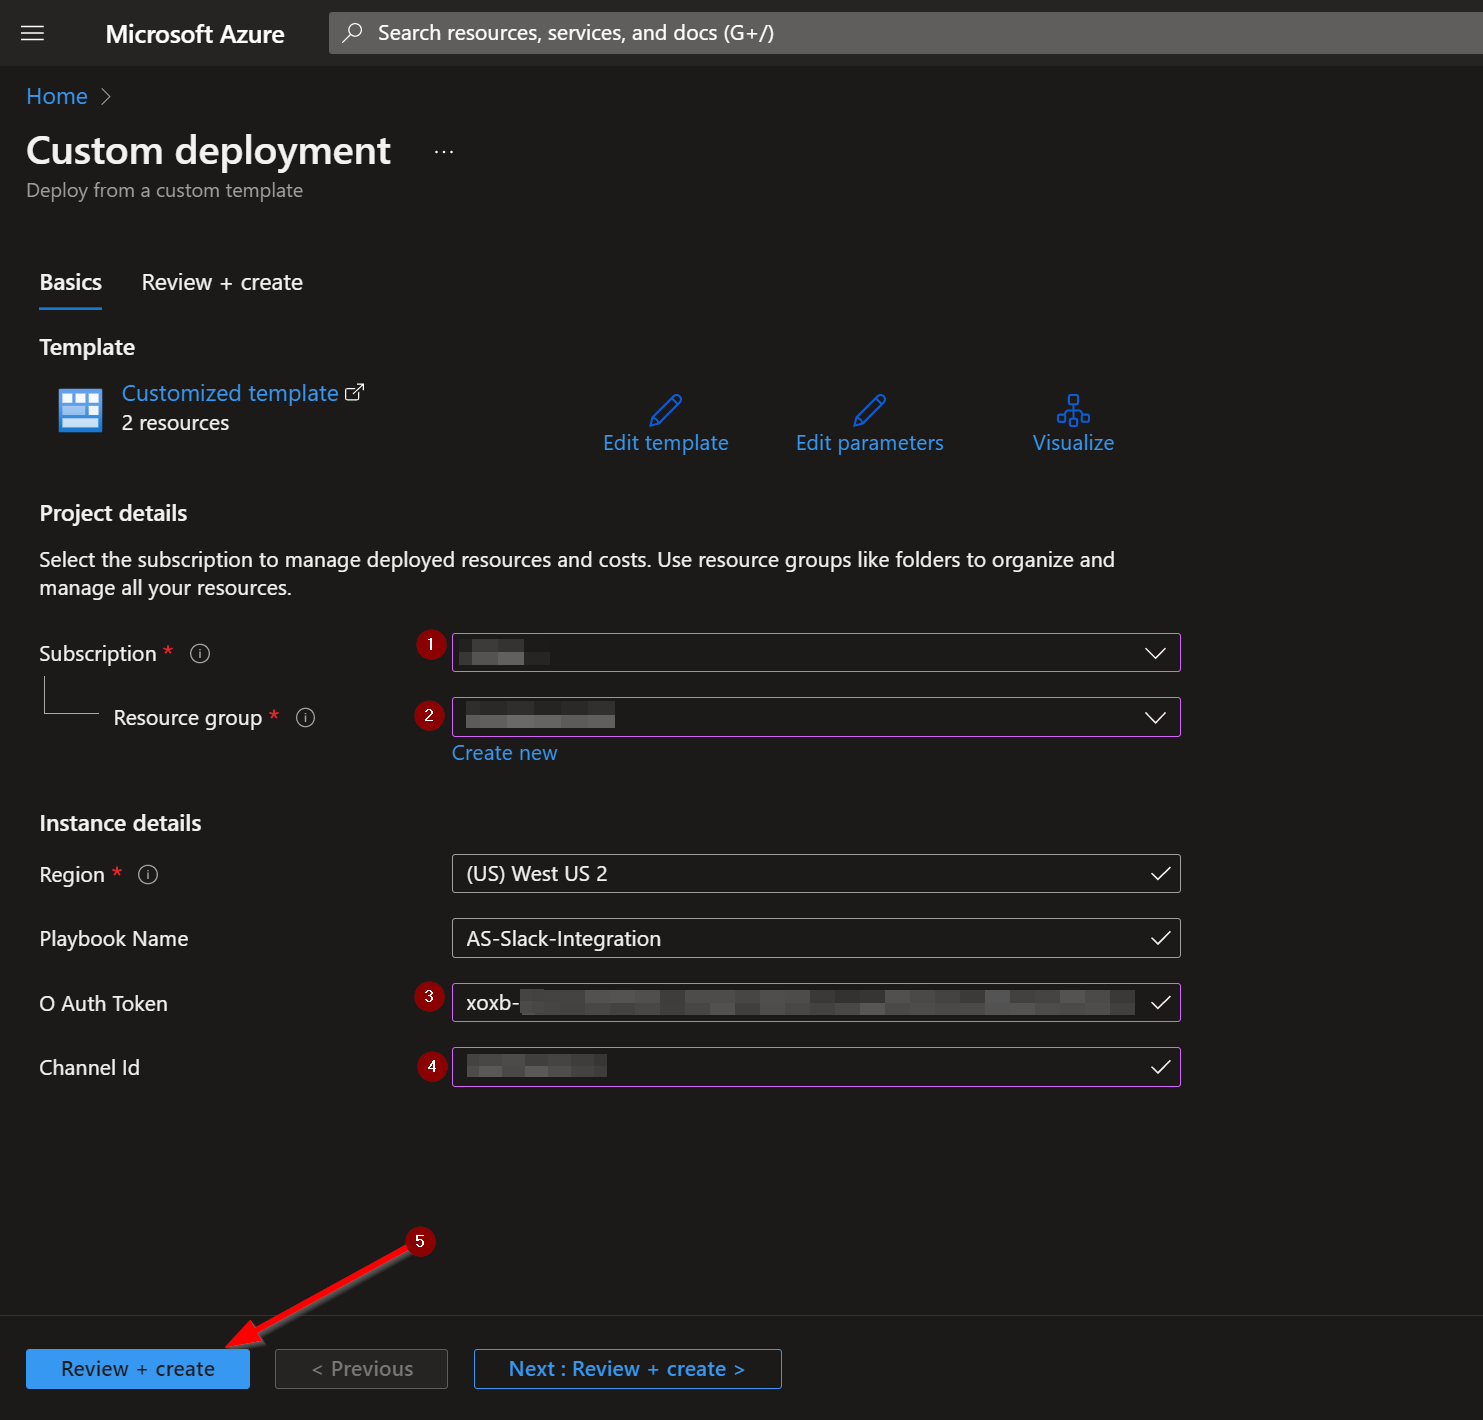Screen dimensions: 1483x1420
Task: Click the Microsoft Azure logo text
Action: (195, 34)
